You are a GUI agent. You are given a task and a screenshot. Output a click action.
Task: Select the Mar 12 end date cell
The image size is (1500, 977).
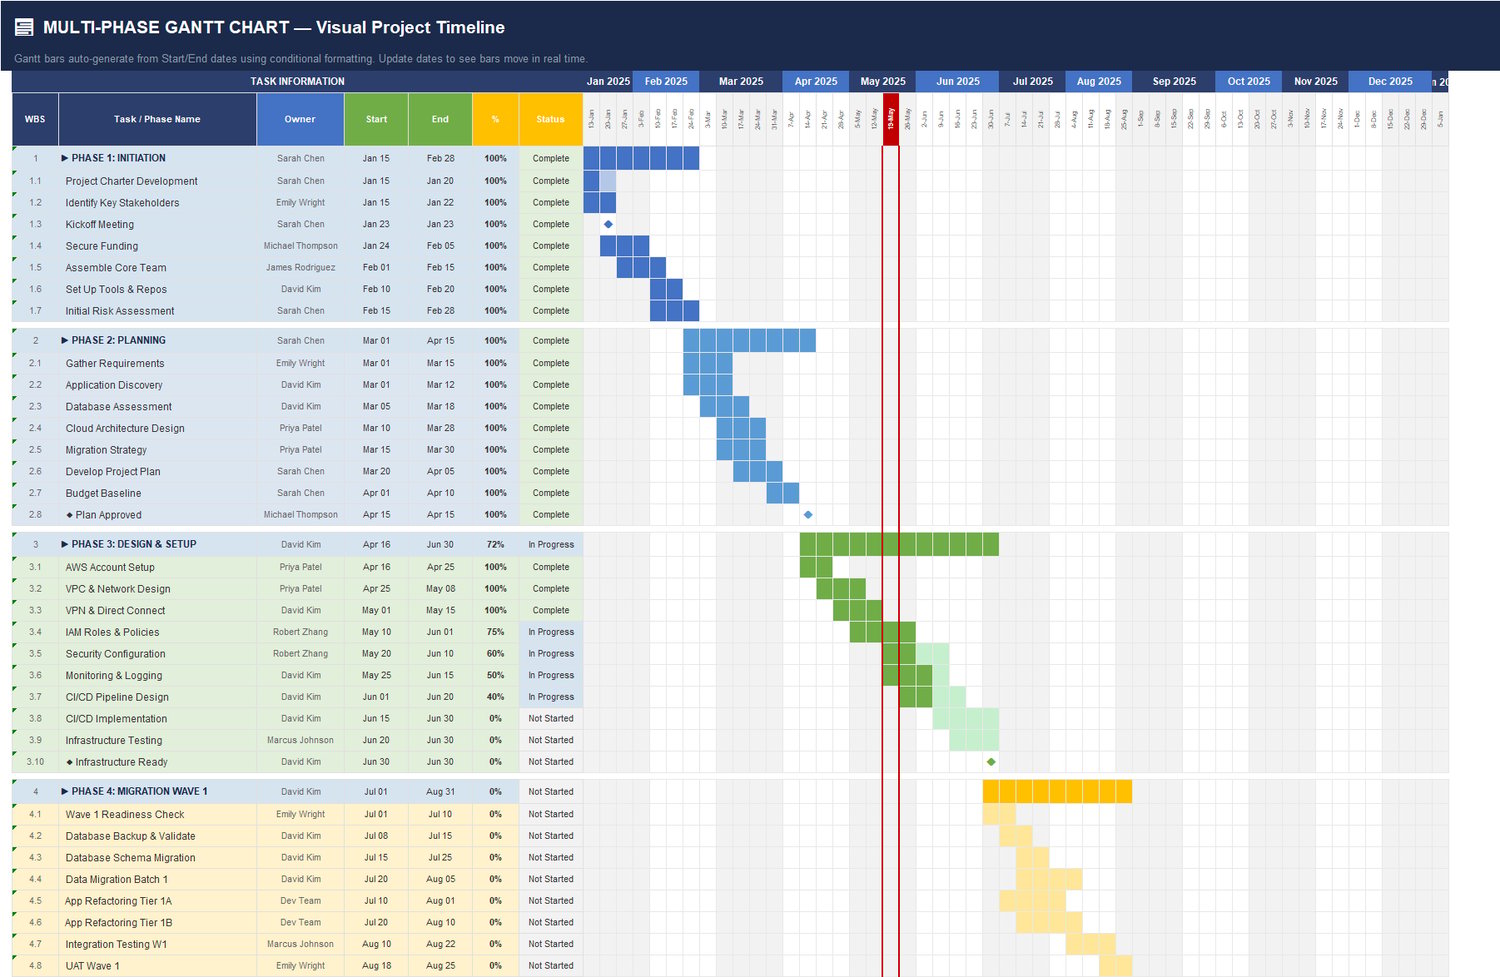coord(440,385)
